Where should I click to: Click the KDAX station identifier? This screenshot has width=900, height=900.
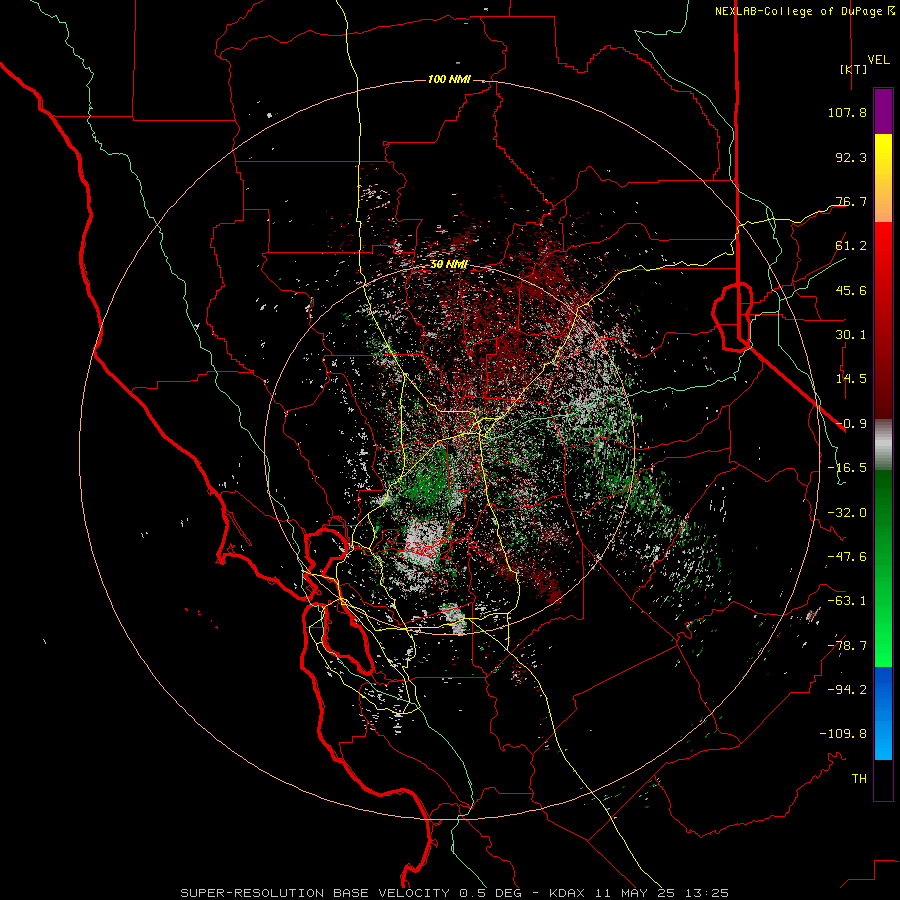[568, 893]
